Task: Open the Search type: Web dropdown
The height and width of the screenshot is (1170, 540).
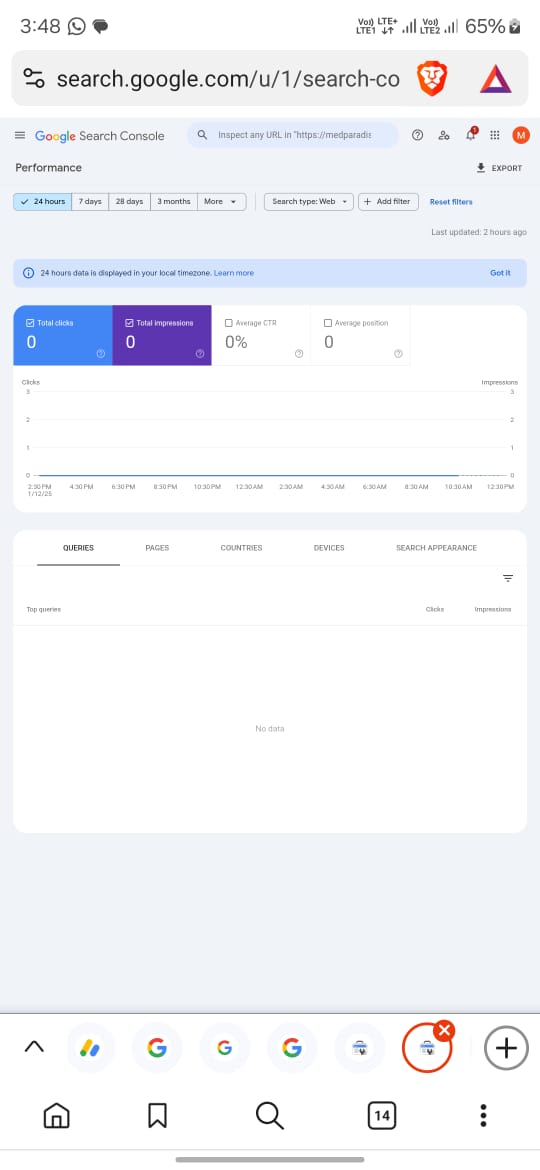Action: click(309, 201)
